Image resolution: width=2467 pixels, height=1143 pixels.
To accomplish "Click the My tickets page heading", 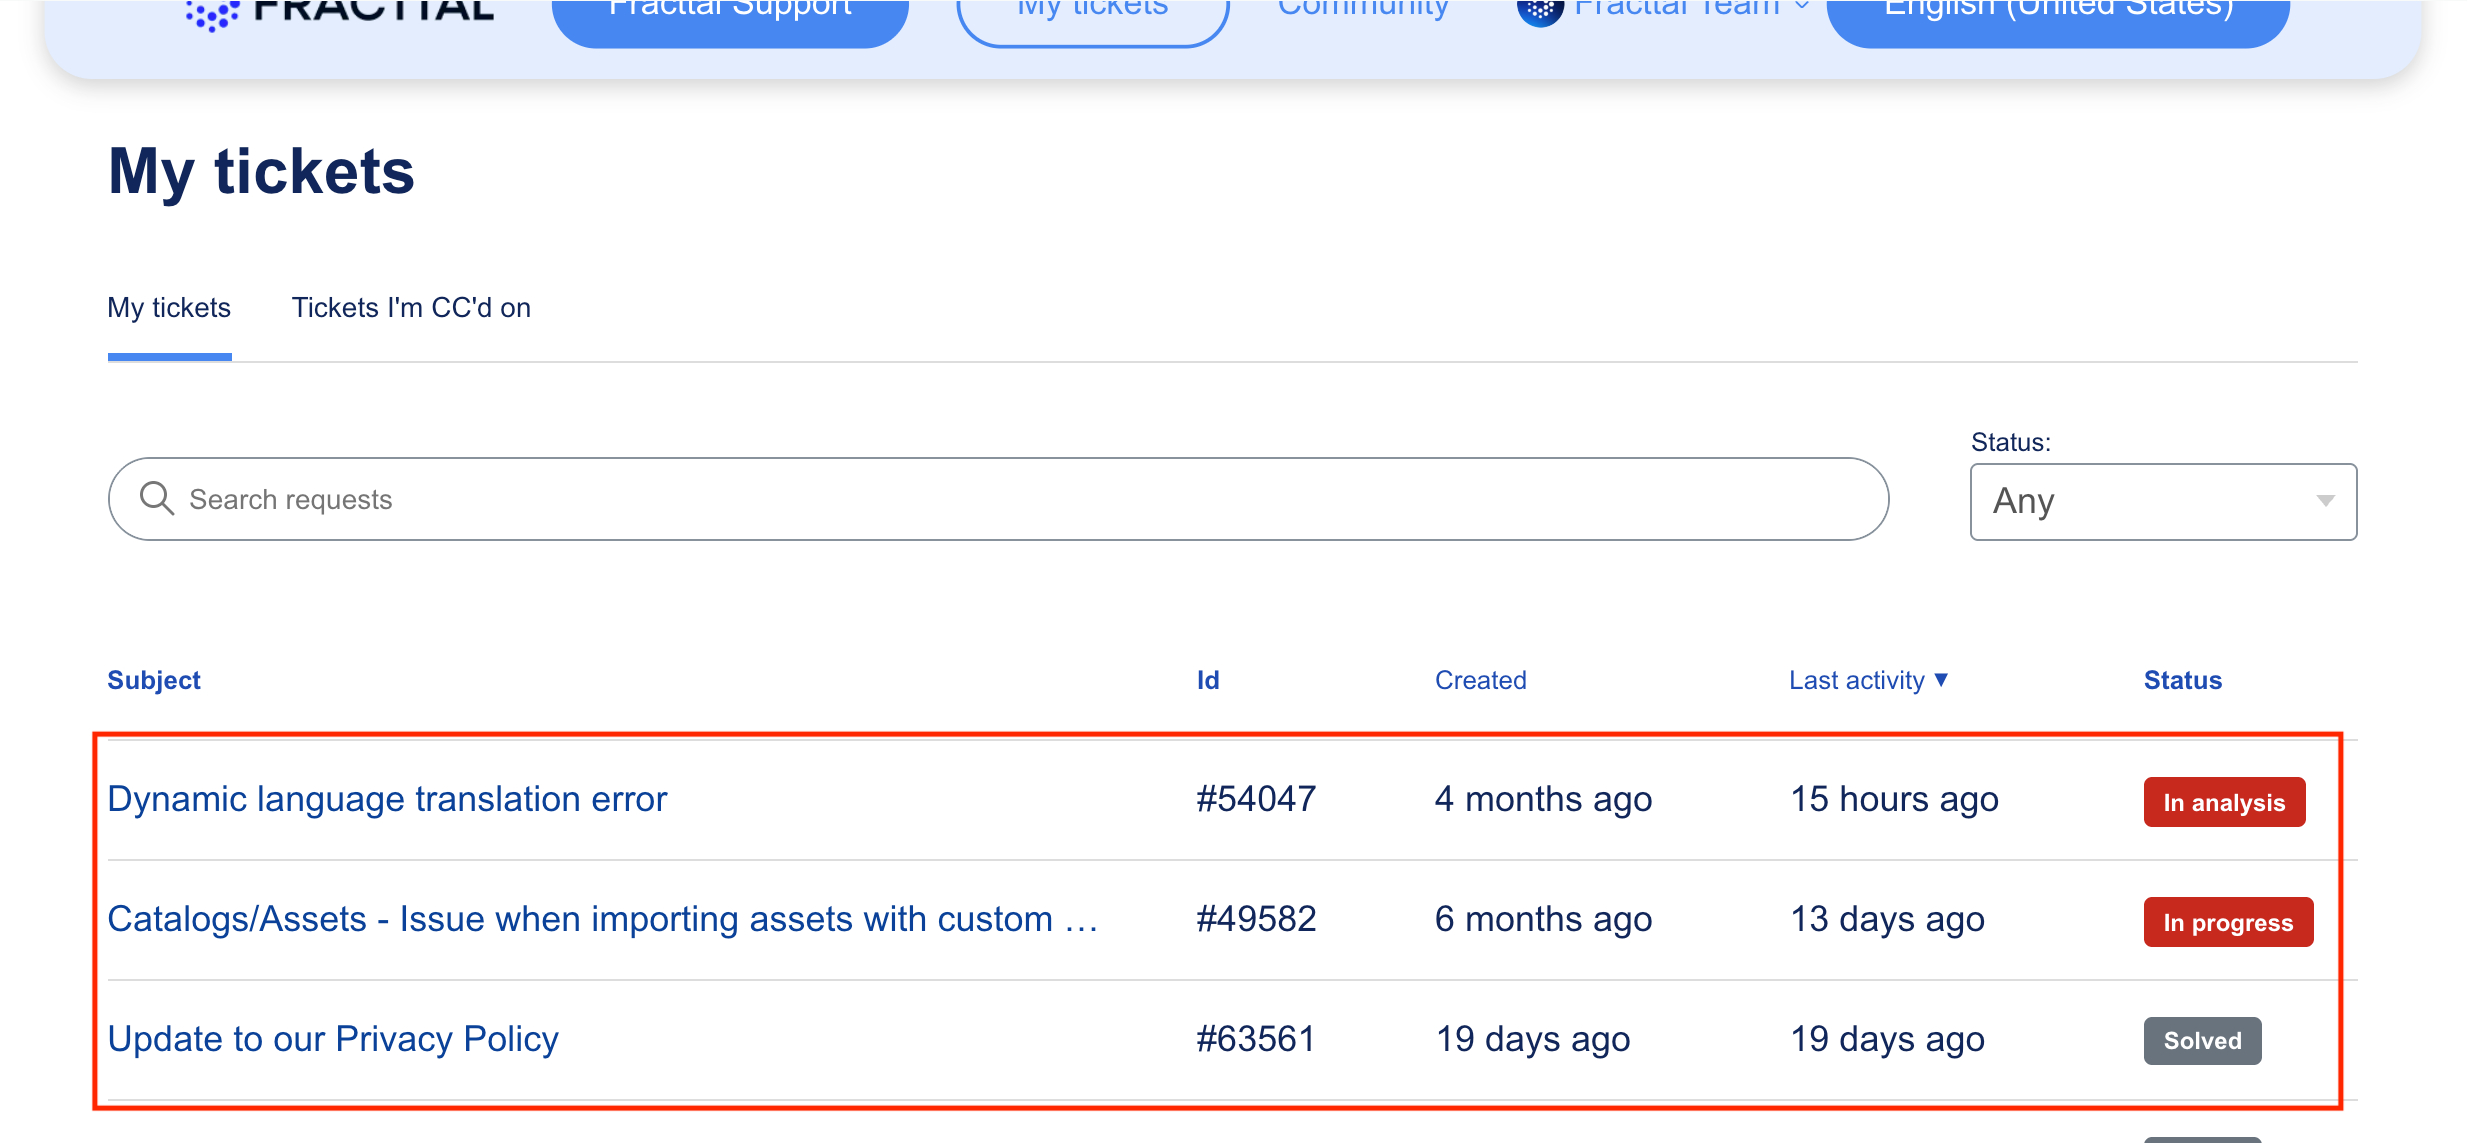I will coord(261,172).
